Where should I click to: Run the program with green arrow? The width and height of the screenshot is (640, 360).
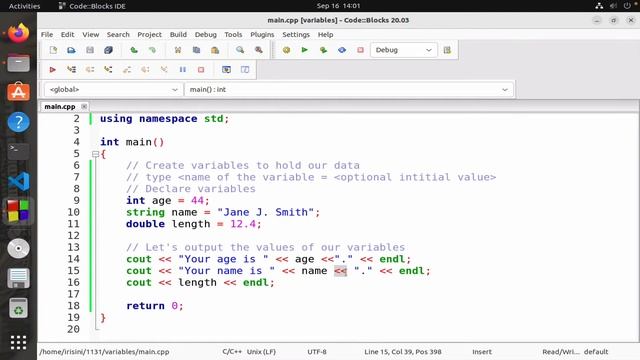[304, 50]
